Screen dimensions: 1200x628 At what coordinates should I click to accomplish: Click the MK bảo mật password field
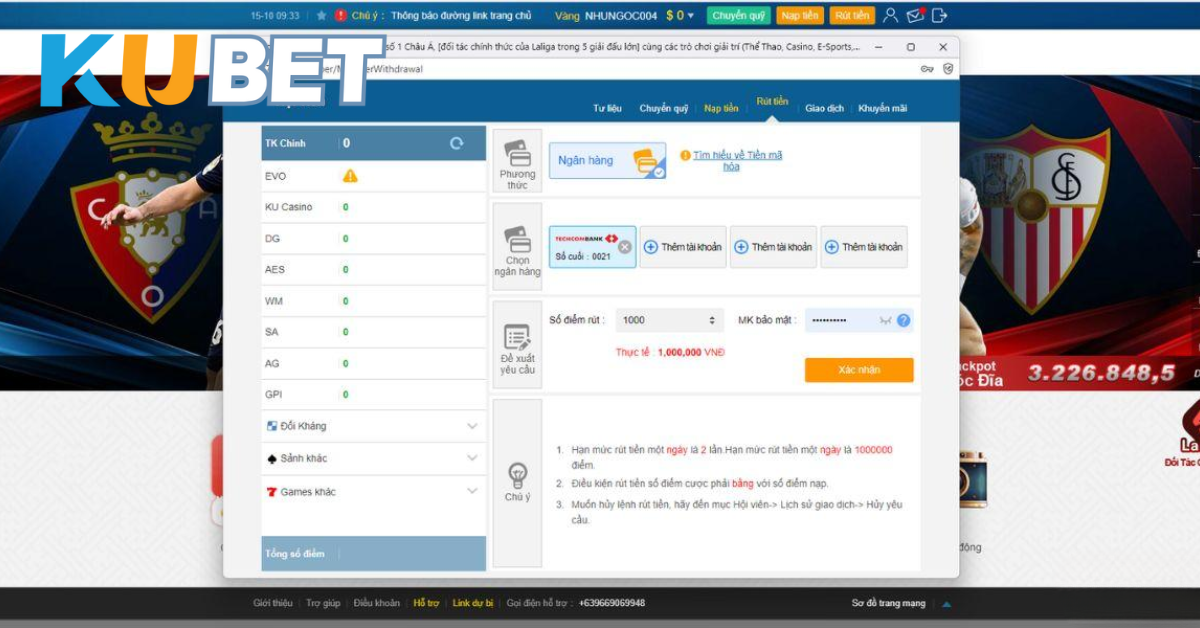840,321
